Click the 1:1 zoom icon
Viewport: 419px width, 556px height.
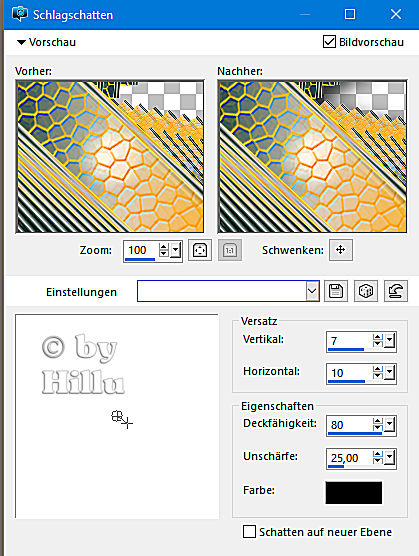[x=230, y=250]
